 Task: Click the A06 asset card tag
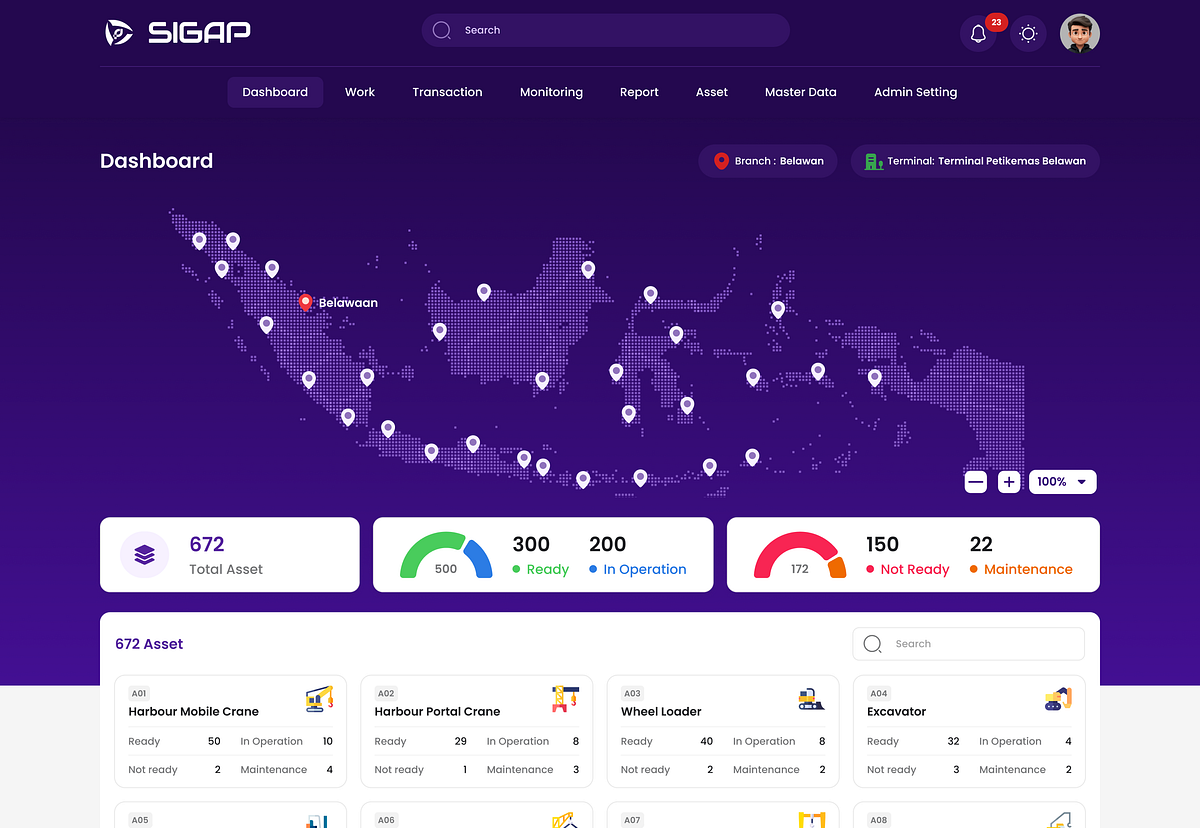pyautogui.click(x=386, y=820)
